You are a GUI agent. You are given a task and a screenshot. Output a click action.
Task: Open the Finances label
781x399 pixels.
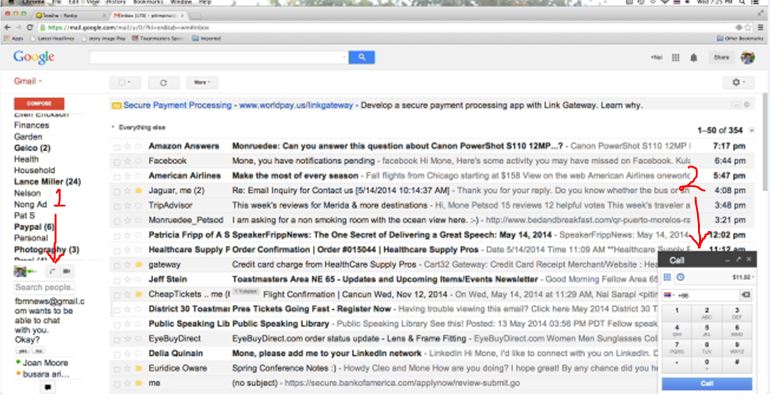(x=31, y=126)
